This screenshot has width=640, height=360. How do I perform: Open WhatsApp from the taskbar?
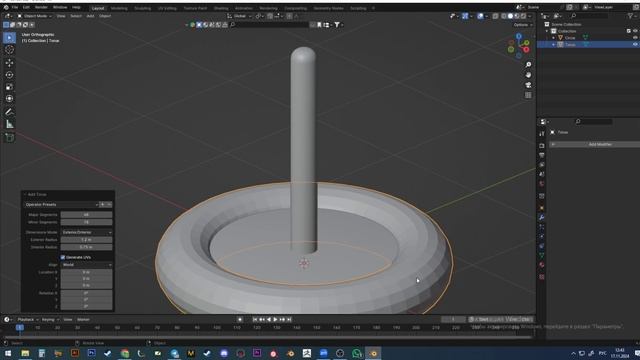357,353
